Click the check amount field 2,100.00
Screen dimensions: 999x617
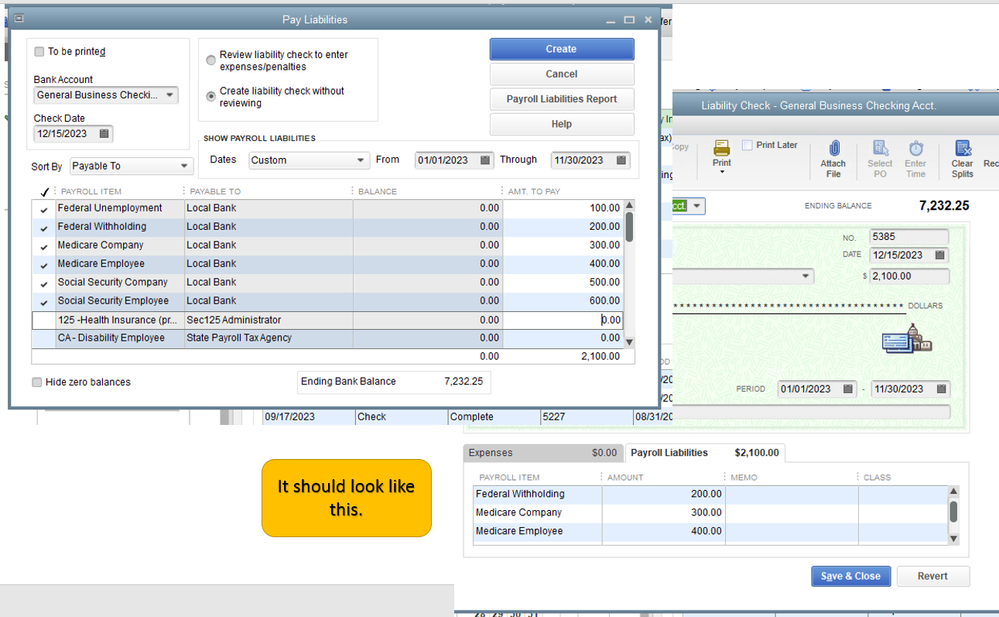[x=909, y=276]
